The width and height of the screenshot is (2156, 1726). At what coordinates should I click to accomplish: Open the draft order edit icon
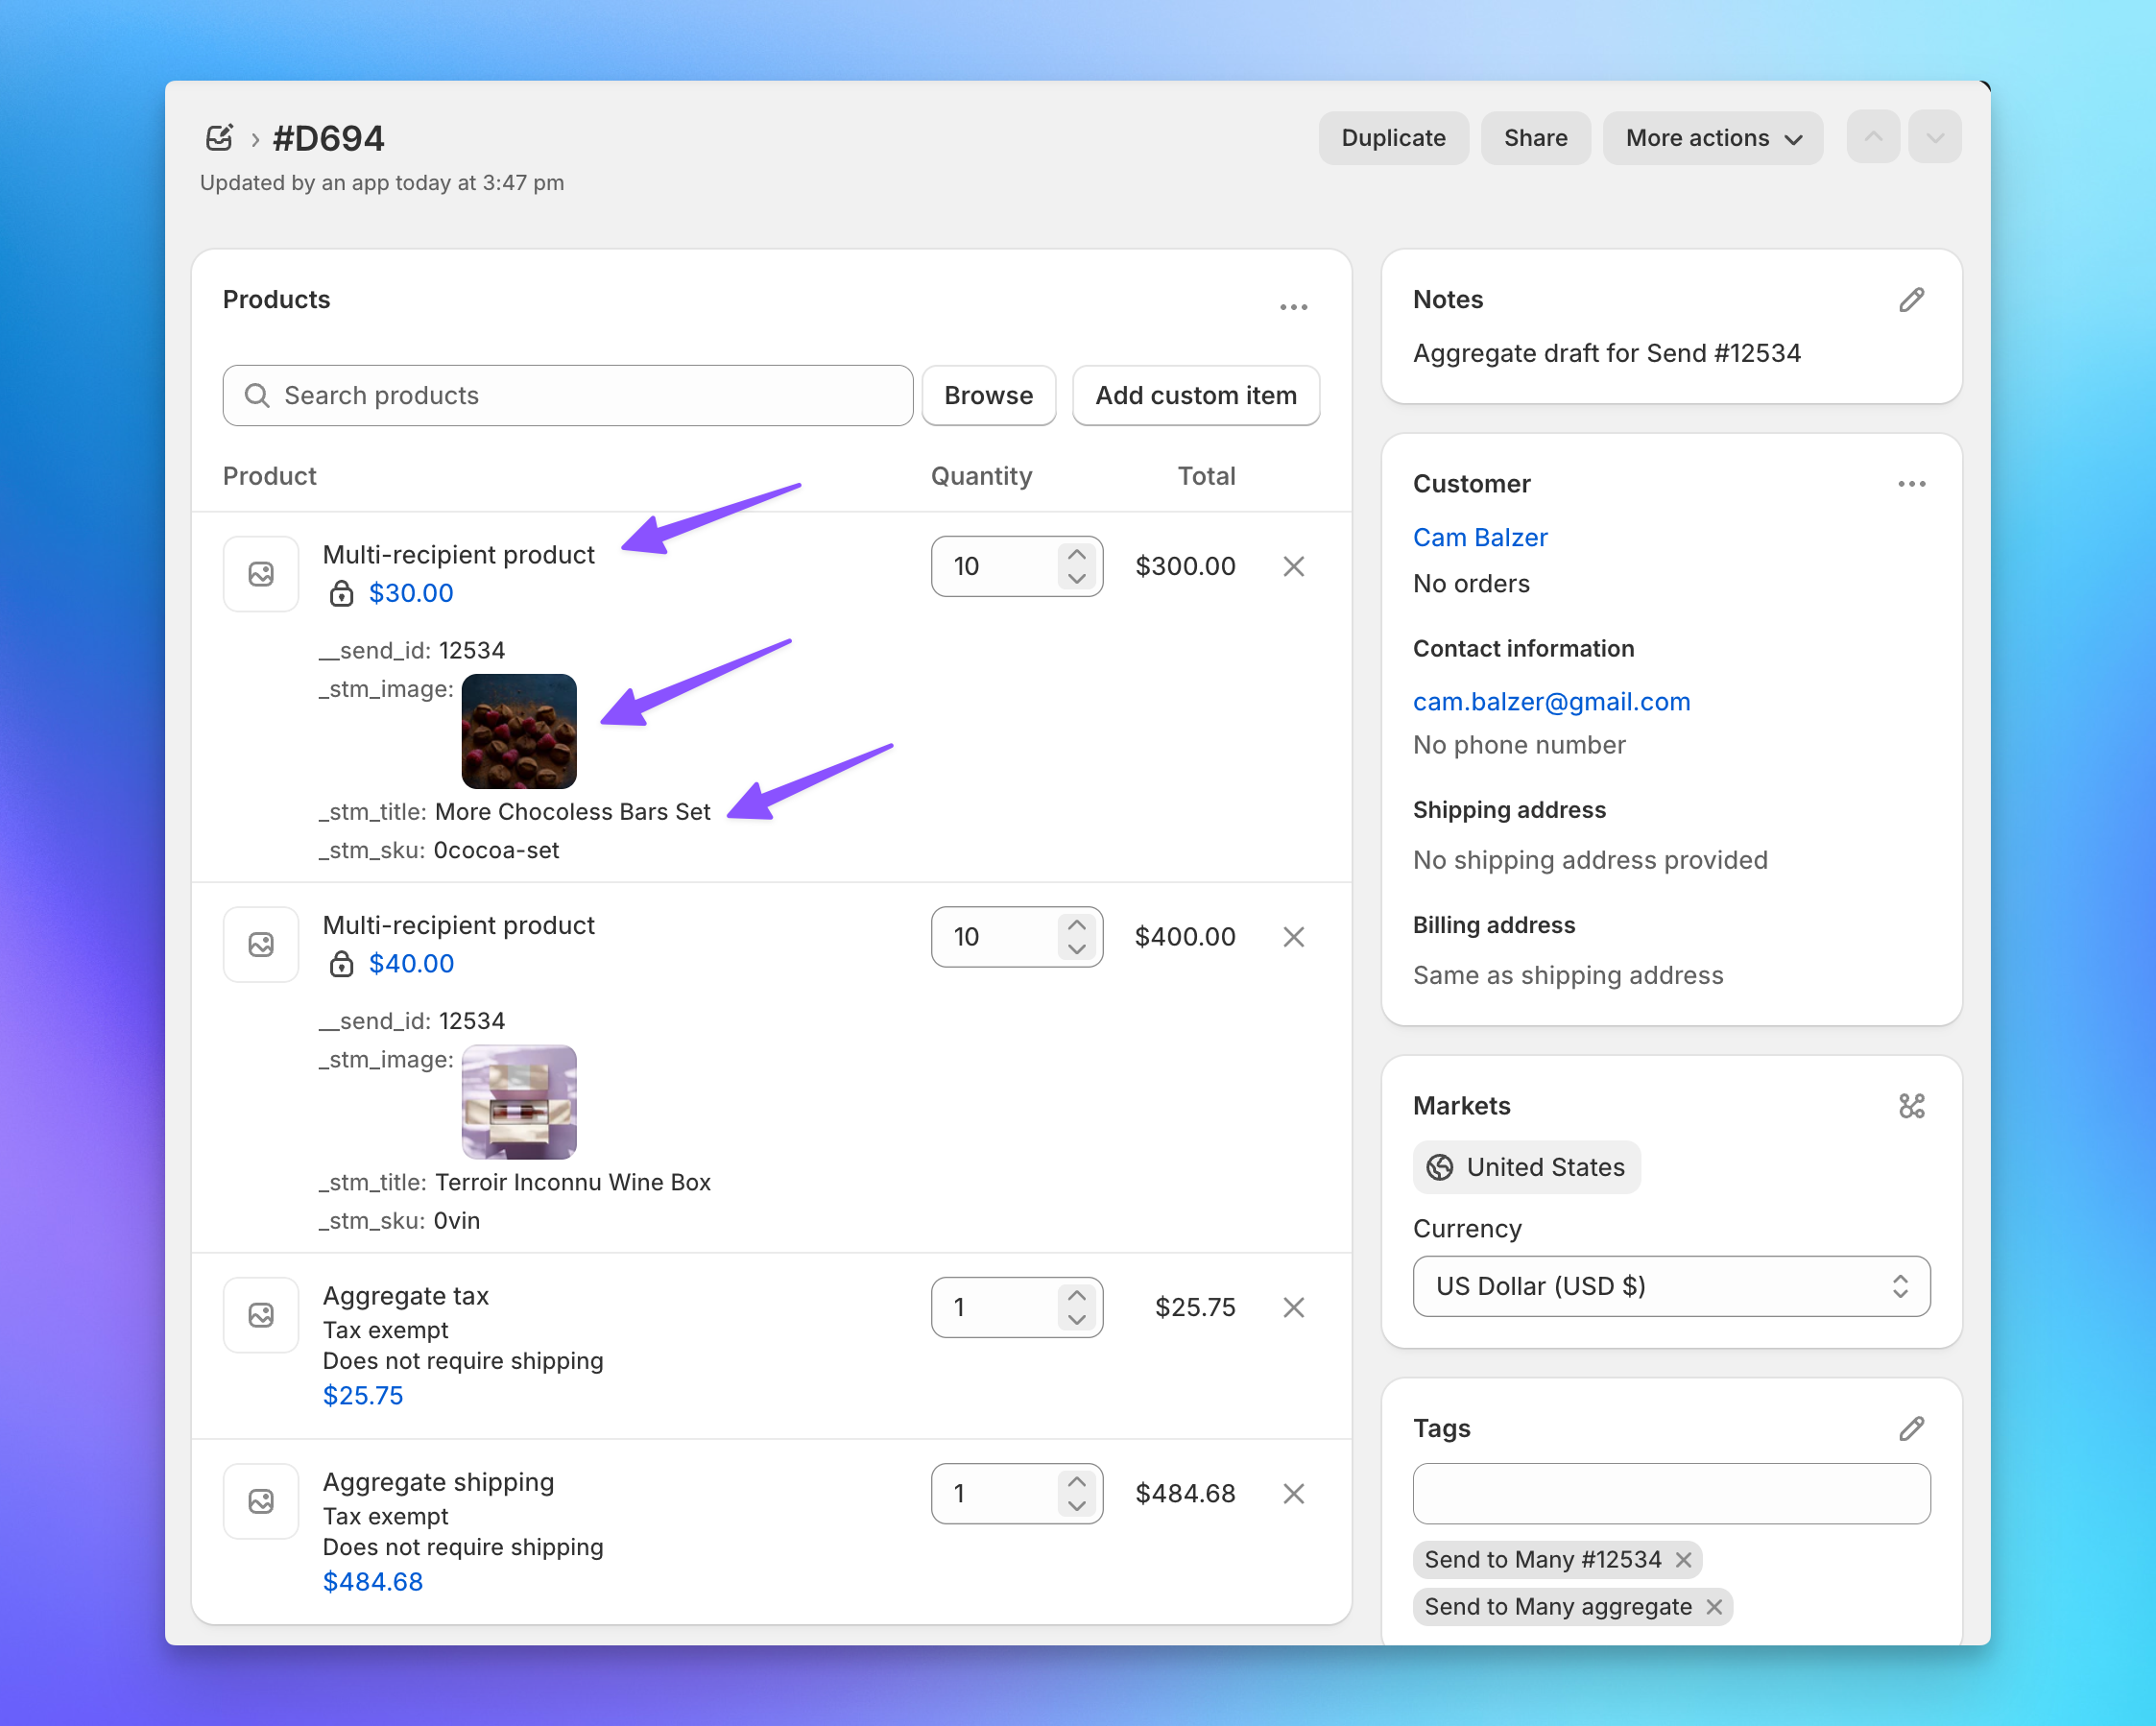[220, 137]
